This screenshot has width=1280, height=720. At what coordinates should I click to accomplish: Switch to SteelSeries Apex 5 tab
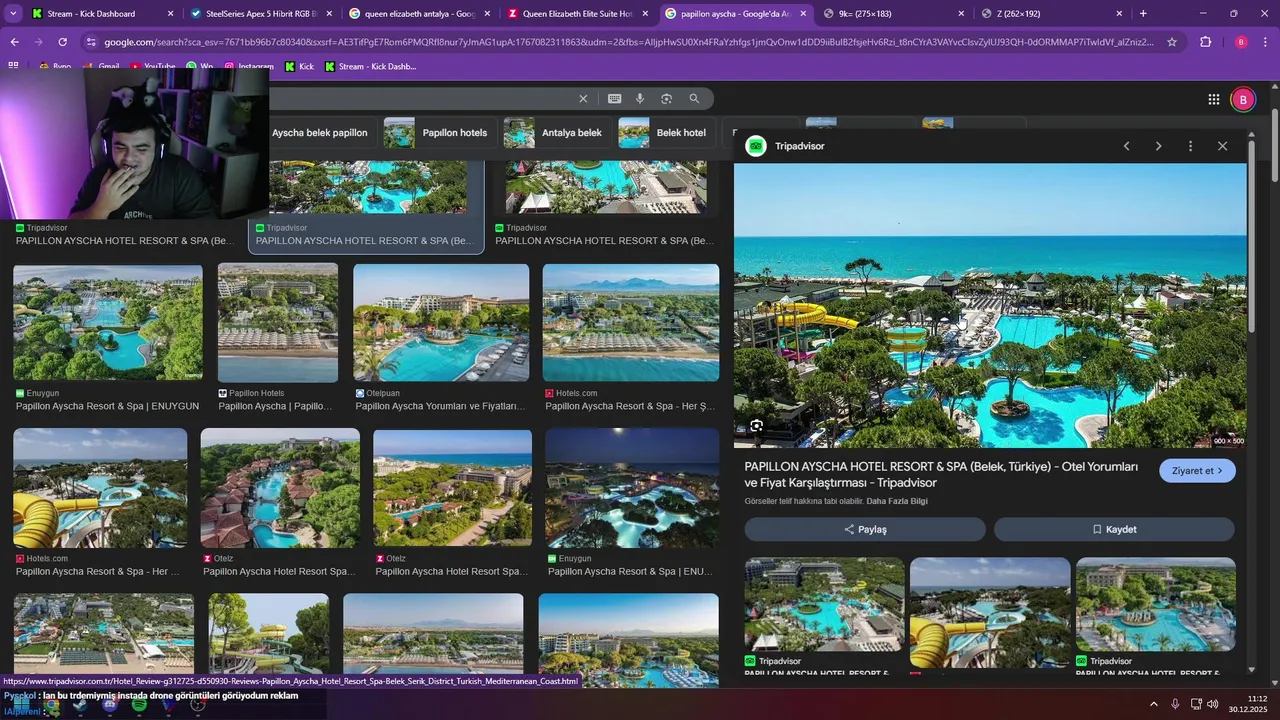pos(262,14)
